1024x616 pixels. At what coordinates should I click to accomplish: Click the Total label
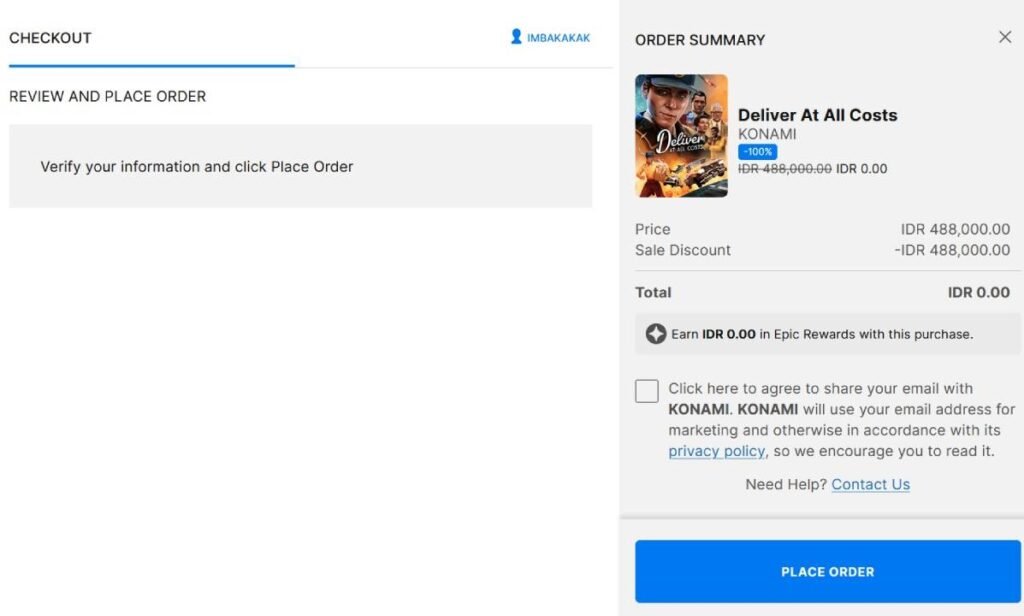pyautogui.click(x=653, y=293)
